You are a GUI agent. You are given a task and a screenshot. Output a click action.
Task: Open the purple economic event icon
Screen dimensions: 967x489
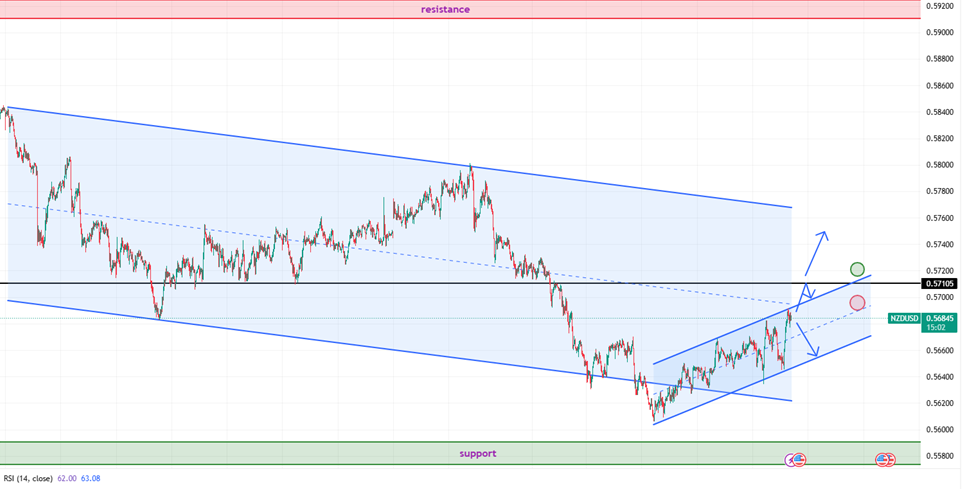tap(791, 460)
